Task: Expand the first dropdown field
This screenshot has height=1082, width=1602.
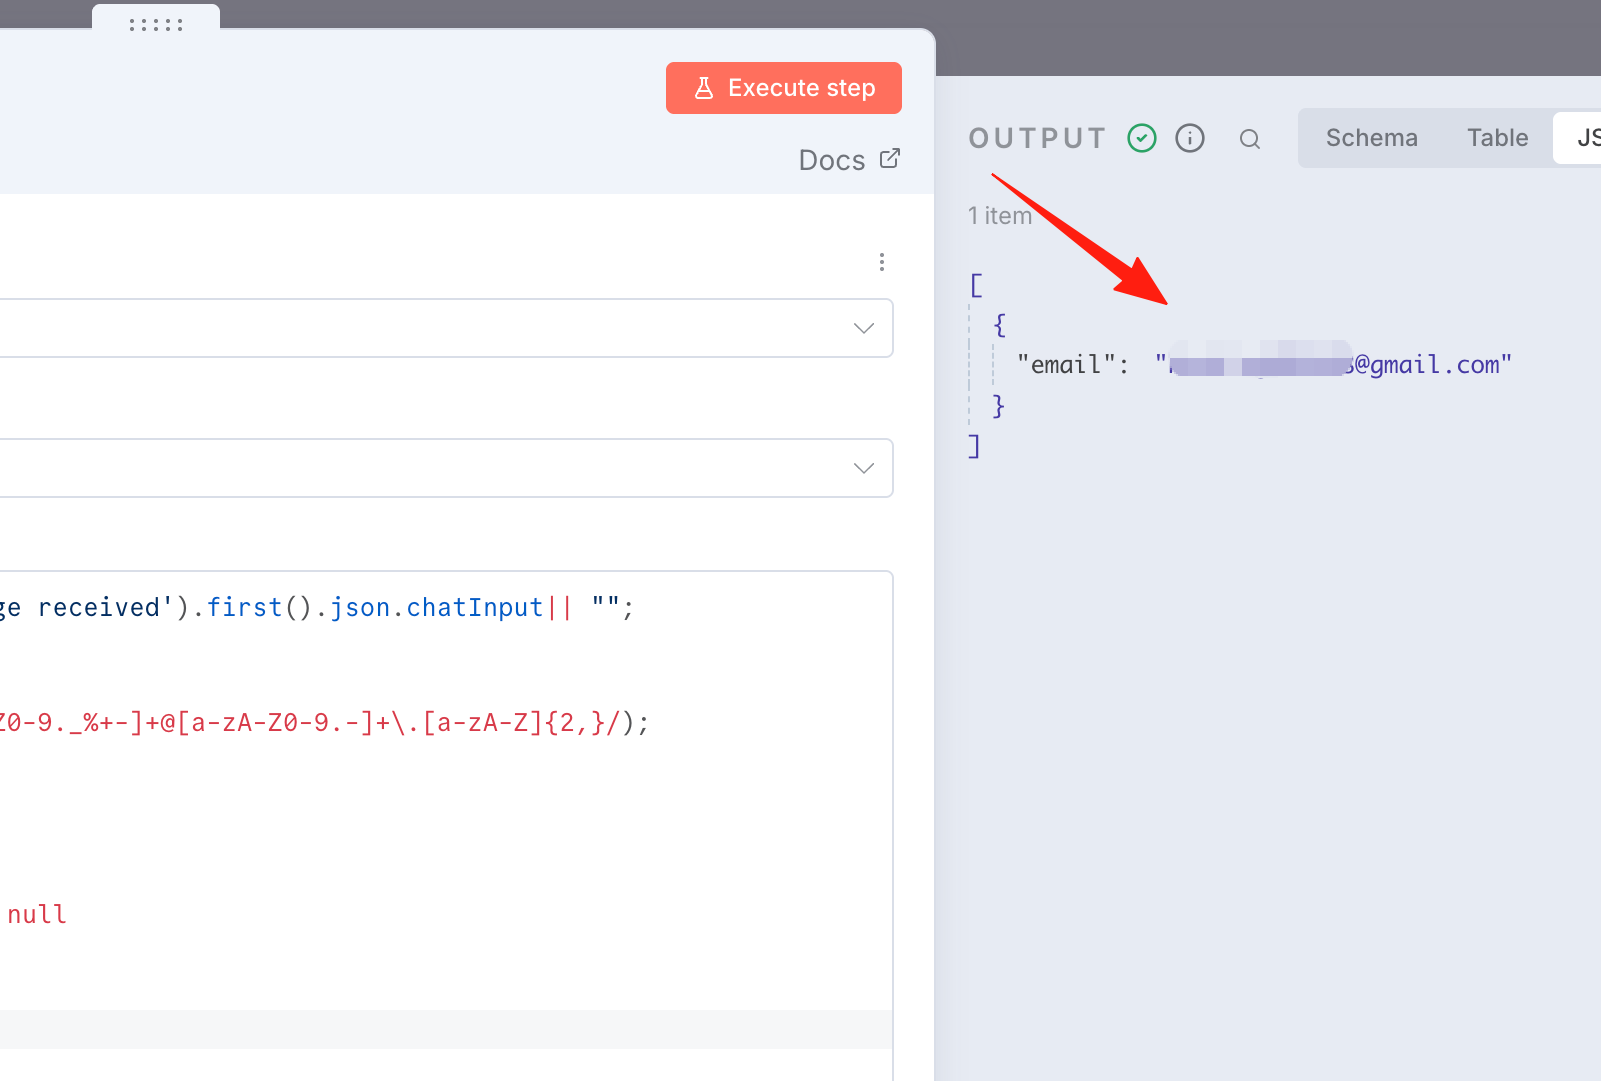Action: click(x=446, y=328)
